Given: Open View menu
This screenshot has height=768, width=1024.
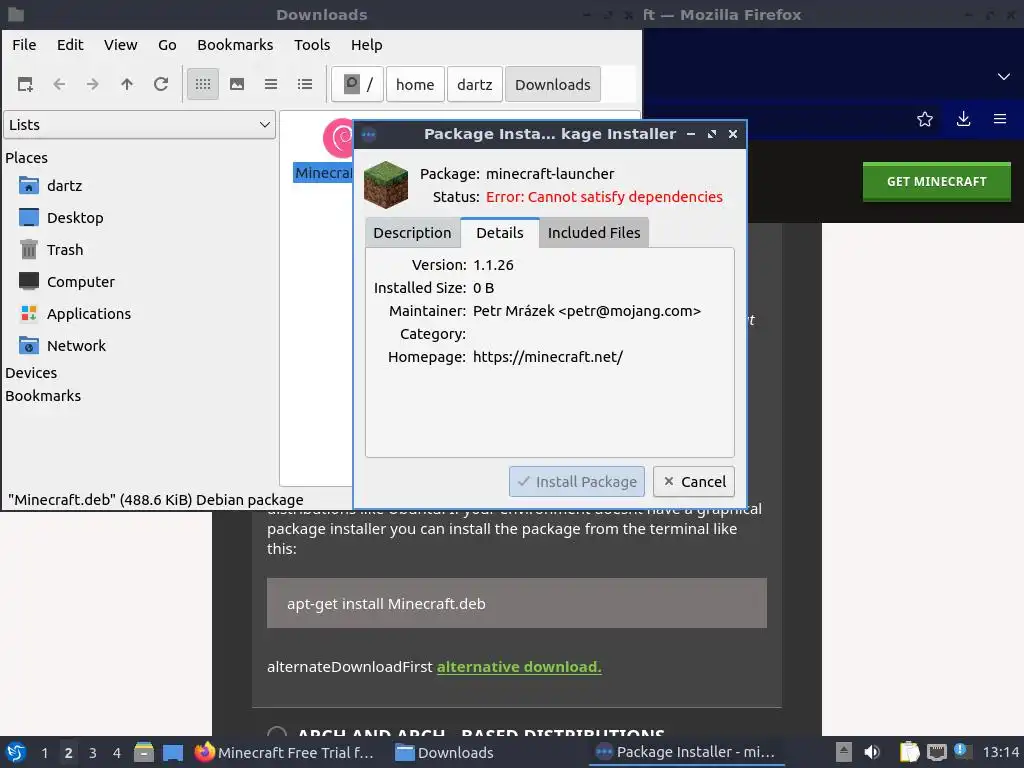Looking at the screenshot, I should [x=121, y=44].
